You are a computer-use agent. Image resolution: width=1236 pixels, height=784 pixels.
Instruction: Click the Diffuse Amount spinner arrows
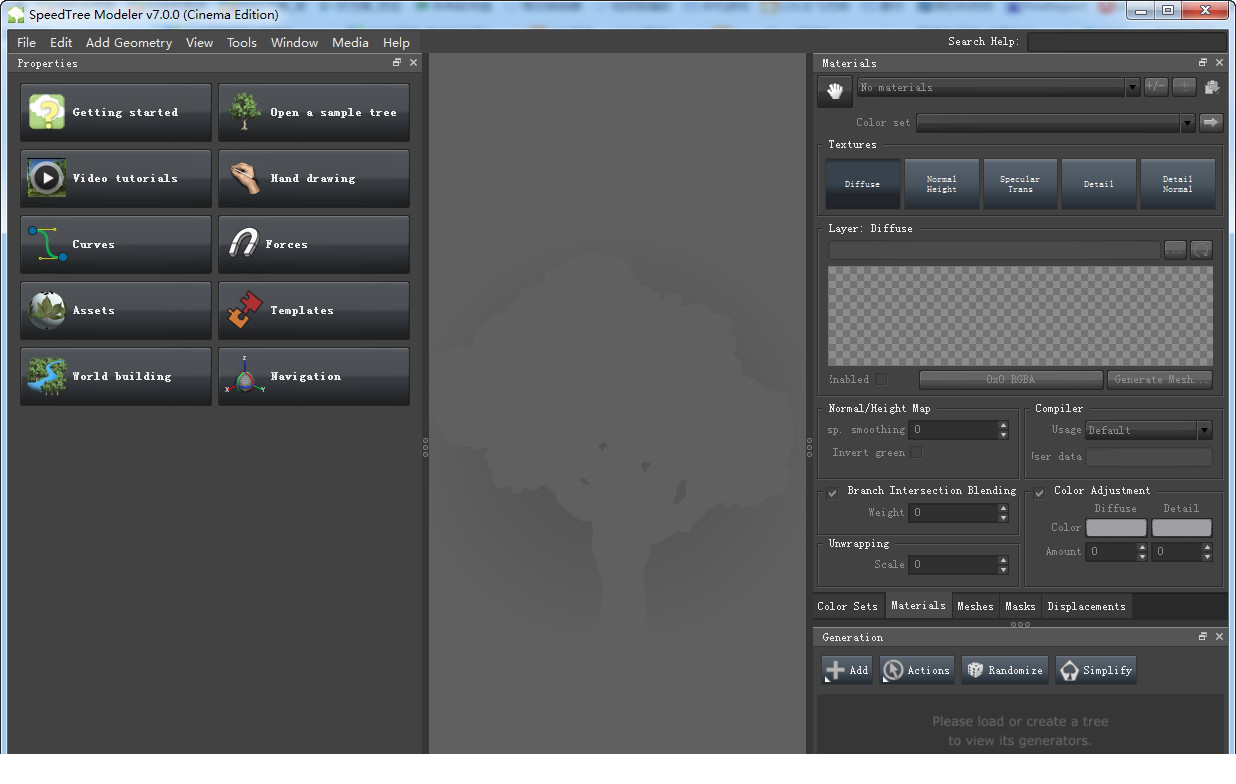coord(1142,551)
